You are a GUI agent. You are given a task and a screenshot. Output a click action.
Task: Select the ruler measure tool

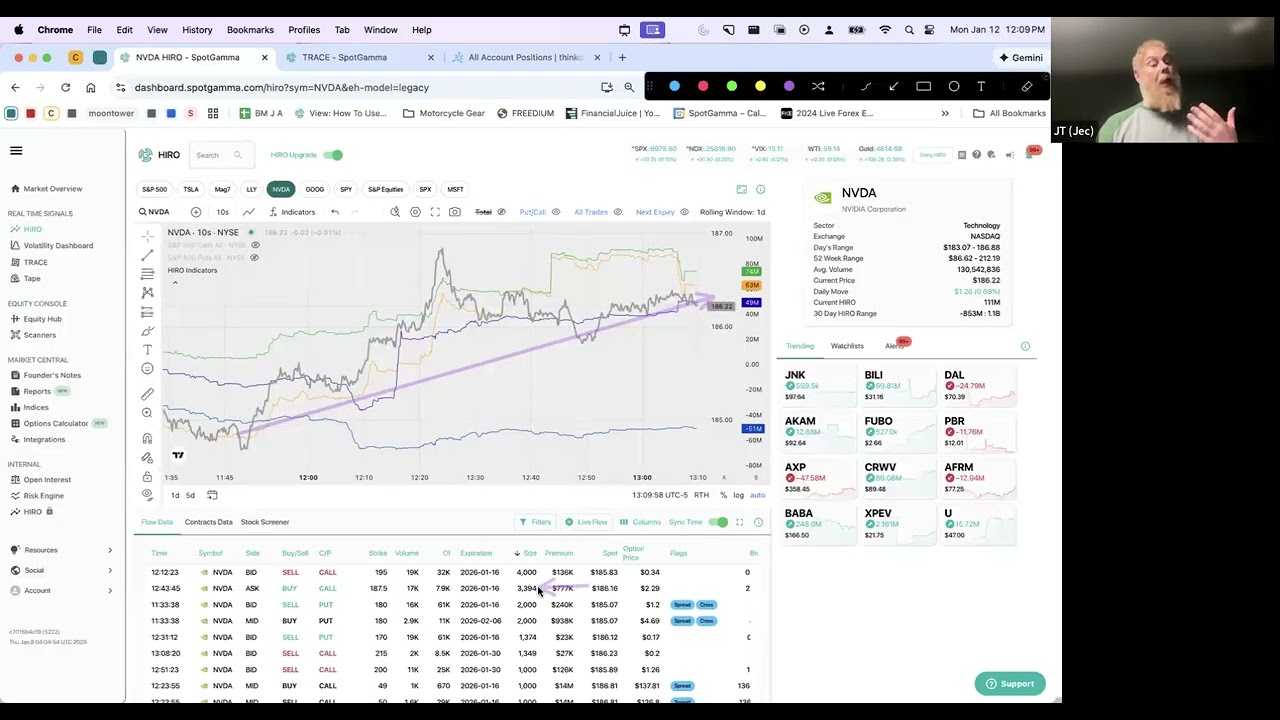[147, 394]
